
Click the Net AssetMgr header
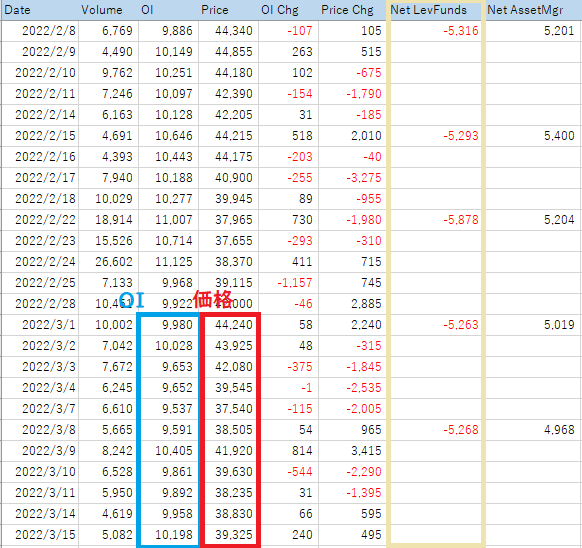(x=533, y=10)
